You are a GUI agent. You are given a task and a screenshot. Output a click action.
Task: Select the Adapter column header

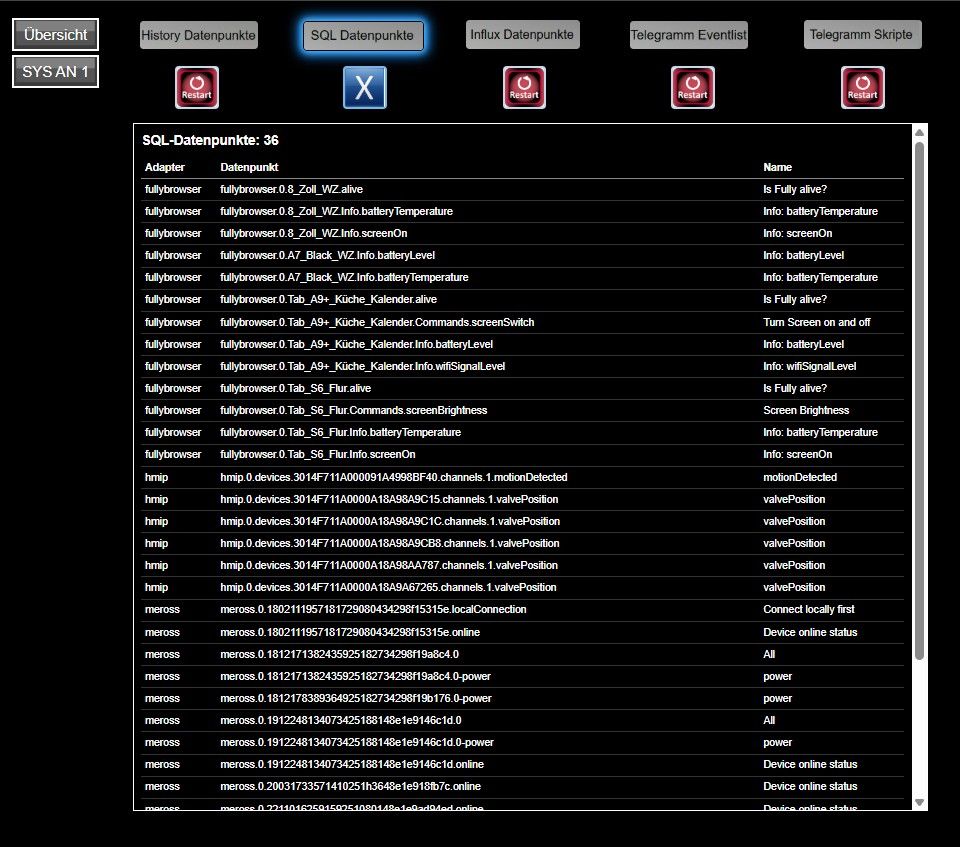click(x=165, y=167)
